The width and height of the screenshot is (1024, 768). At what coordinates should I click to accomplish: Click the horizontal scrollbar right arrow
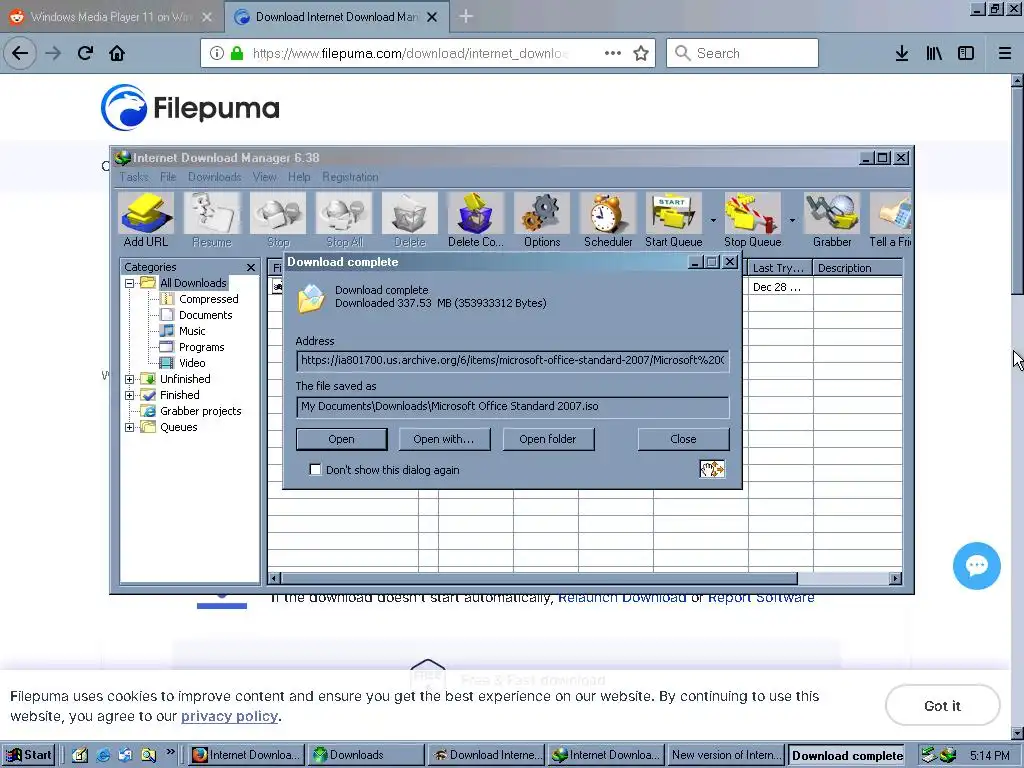tap(895, 578)
